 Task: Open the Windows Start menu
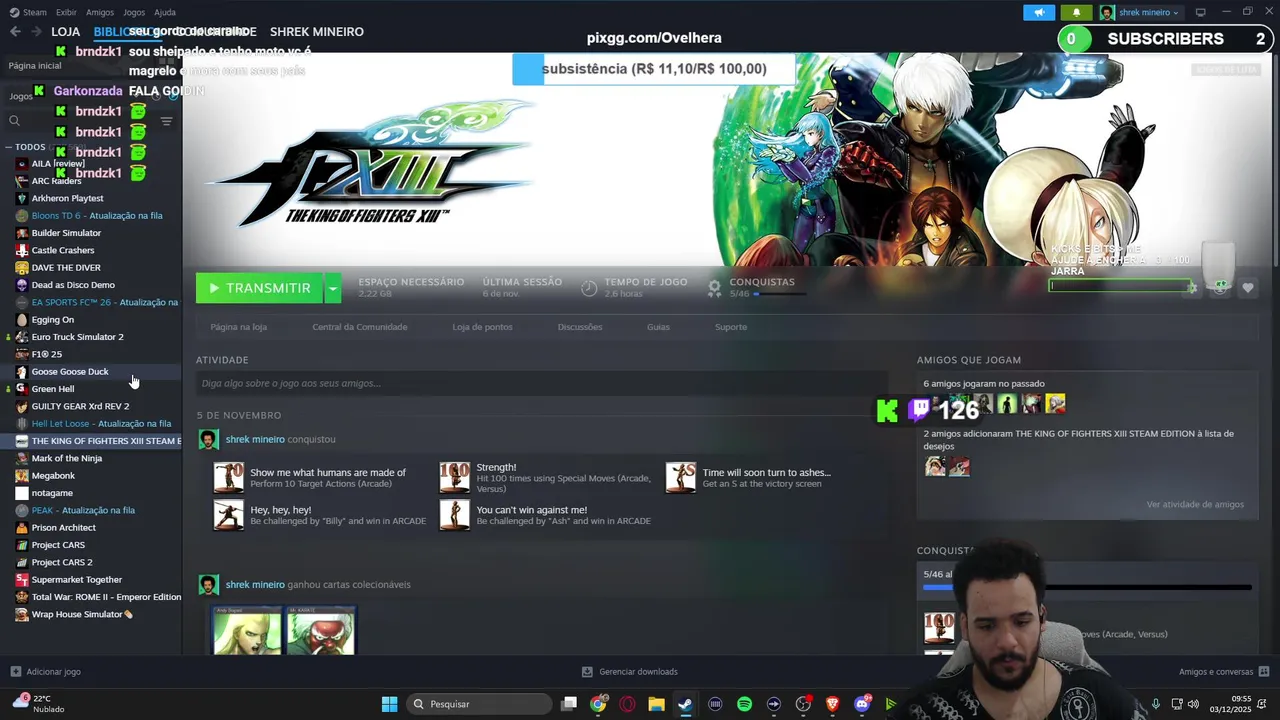pyautogui.click(x=389, y=704)
